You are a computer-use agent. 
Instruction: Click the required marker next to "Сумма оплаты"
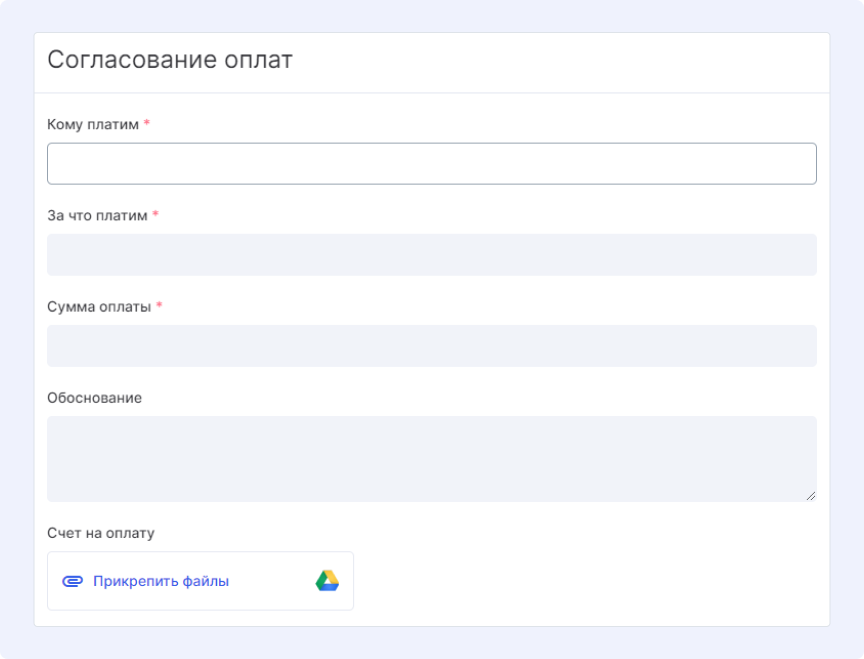click(159, 306)
